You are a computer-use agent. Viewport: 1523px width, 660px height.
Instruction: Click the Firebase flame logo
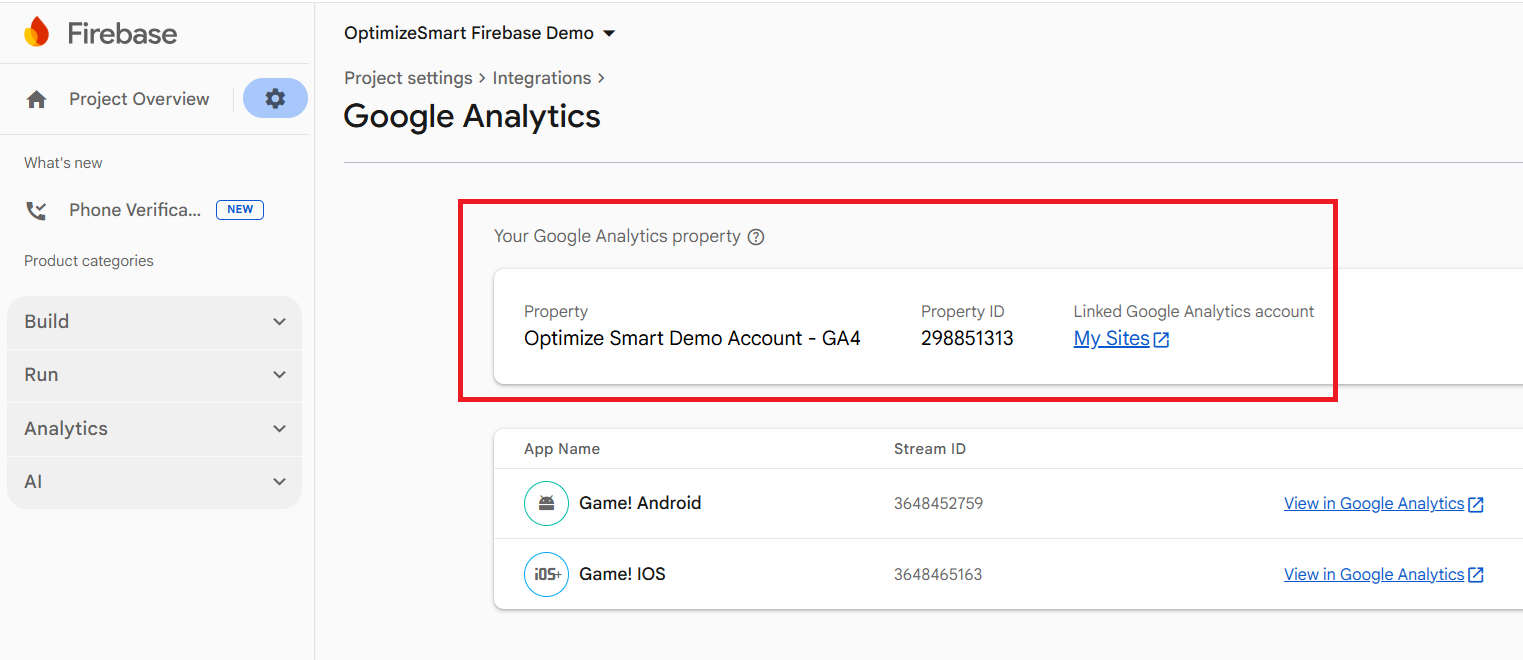pyautogui.click(x=36, y=33)
